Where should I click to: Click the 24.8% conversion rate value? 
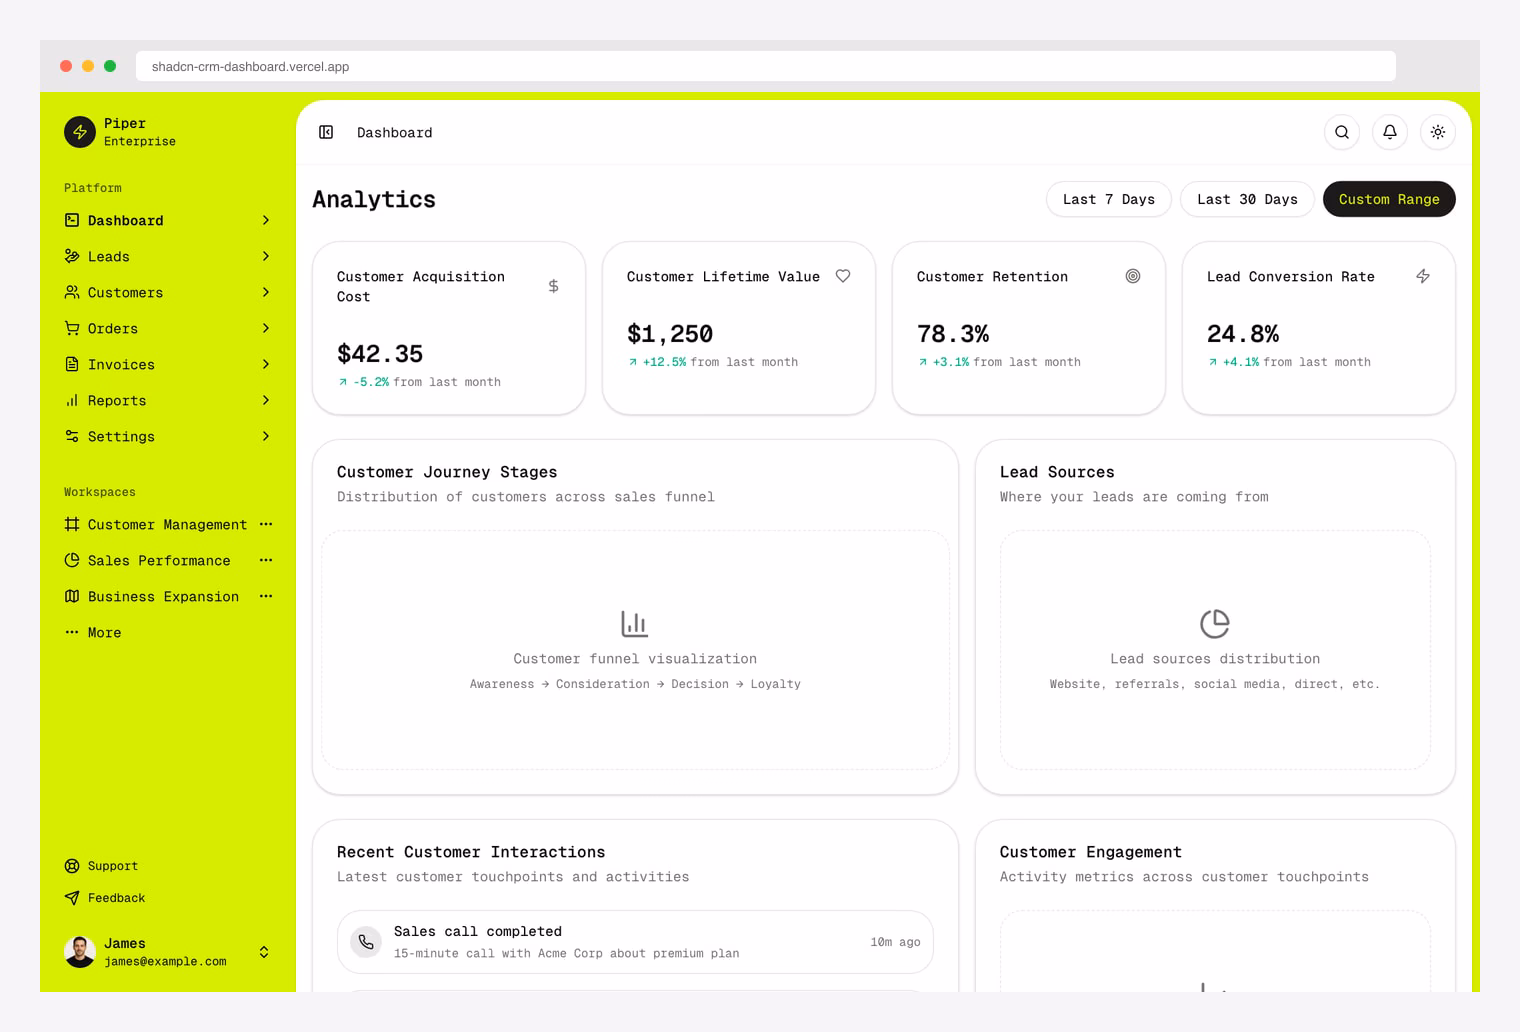click(1243, 334)
